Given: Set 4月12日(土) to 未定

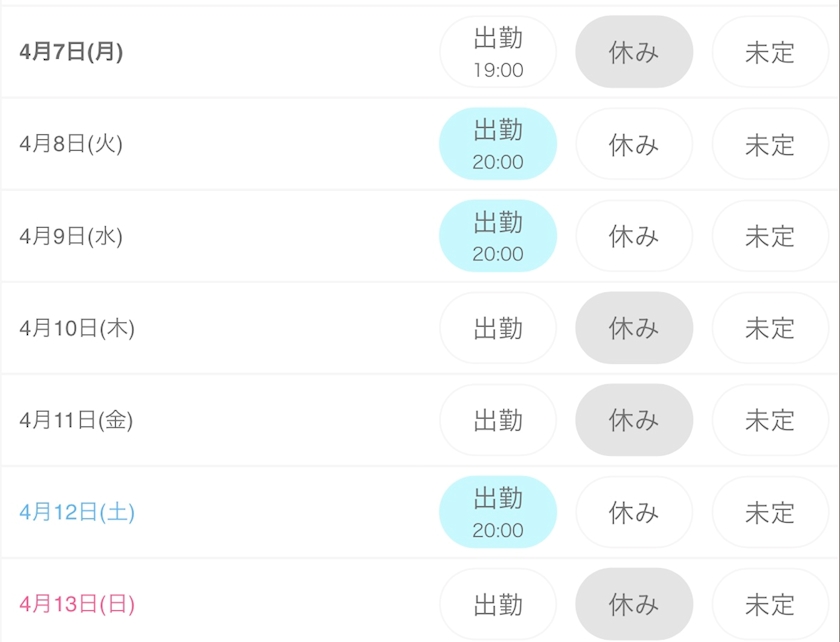Looking at the screenshot, I should point(770,512).
